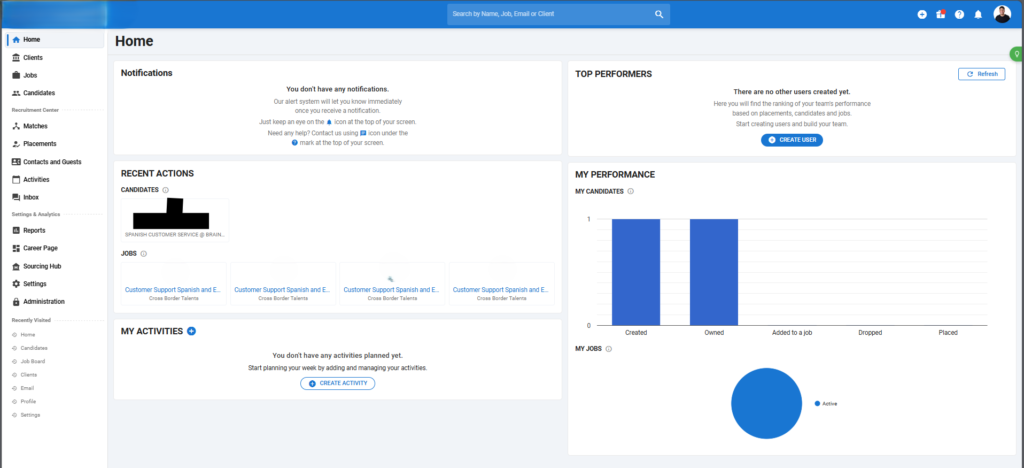Click info icon next to My Jobs
Image resolution: width=1024 pixels, height=468 pixels.
point(609,349)
